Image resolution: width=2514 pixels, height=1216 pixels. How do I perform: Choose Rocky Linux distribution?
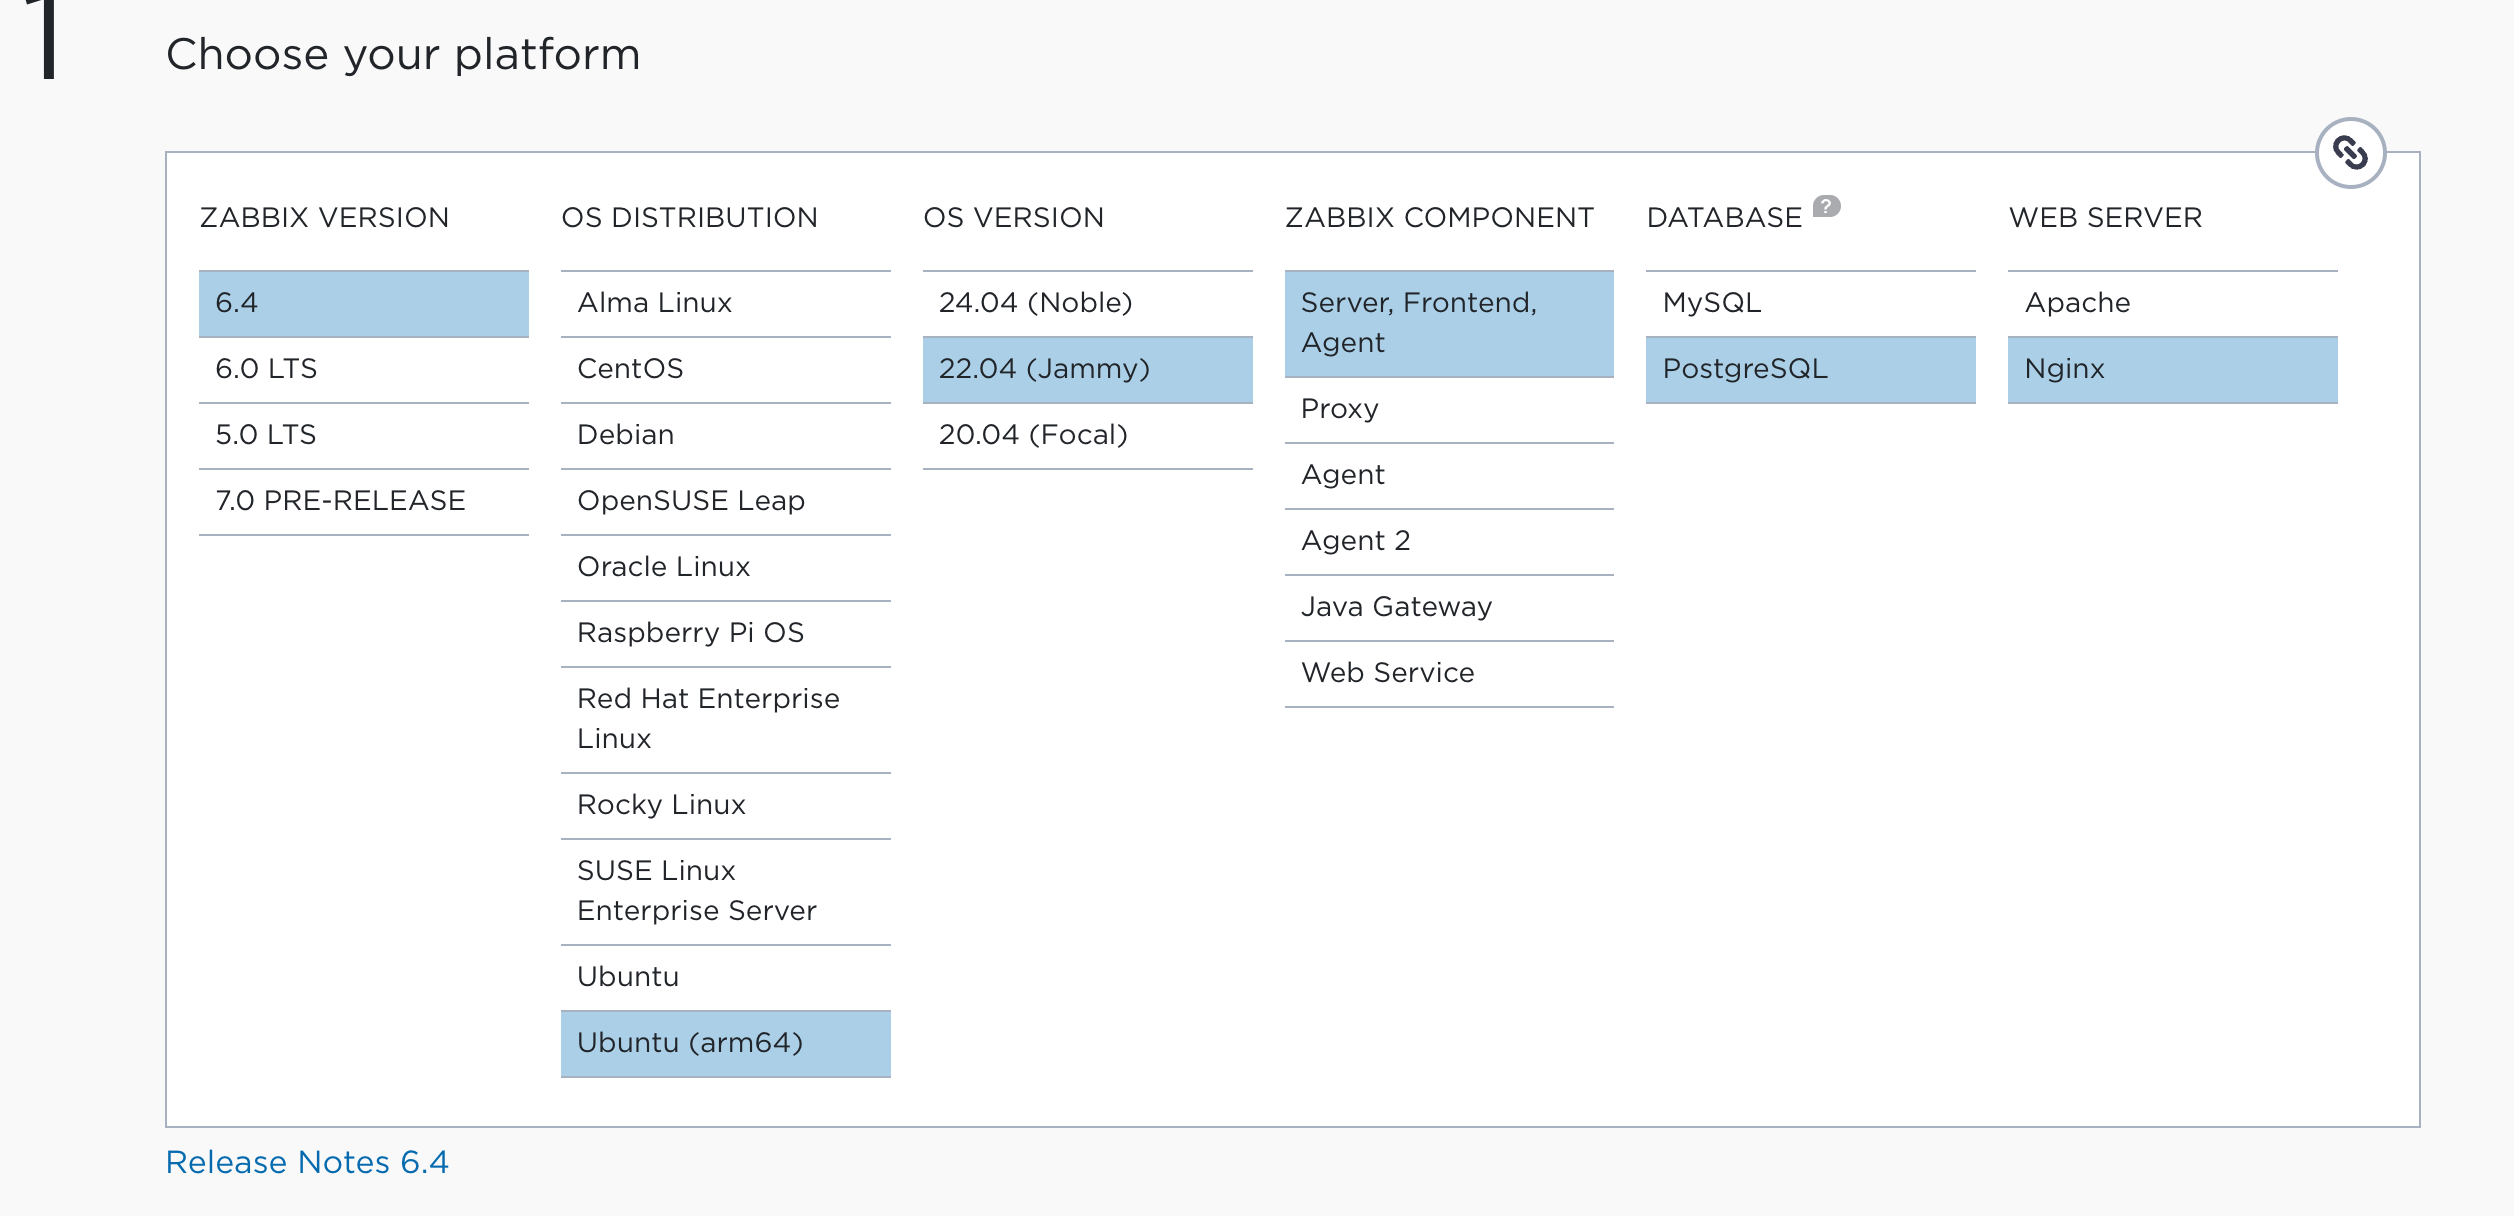726,806
